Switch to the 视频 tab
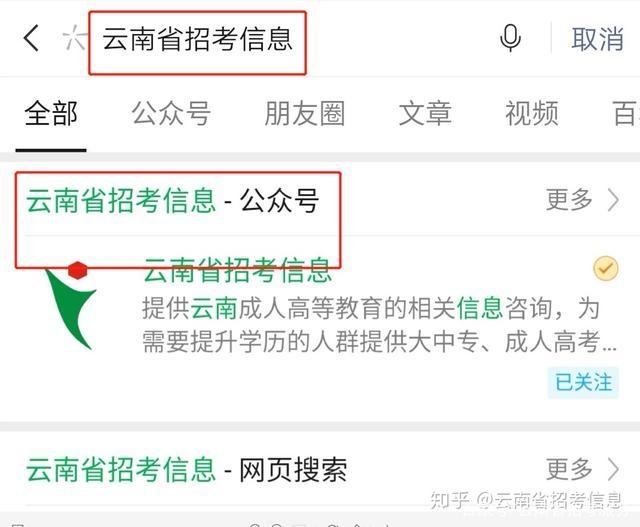The image size is (640, 527). (532, 113)
